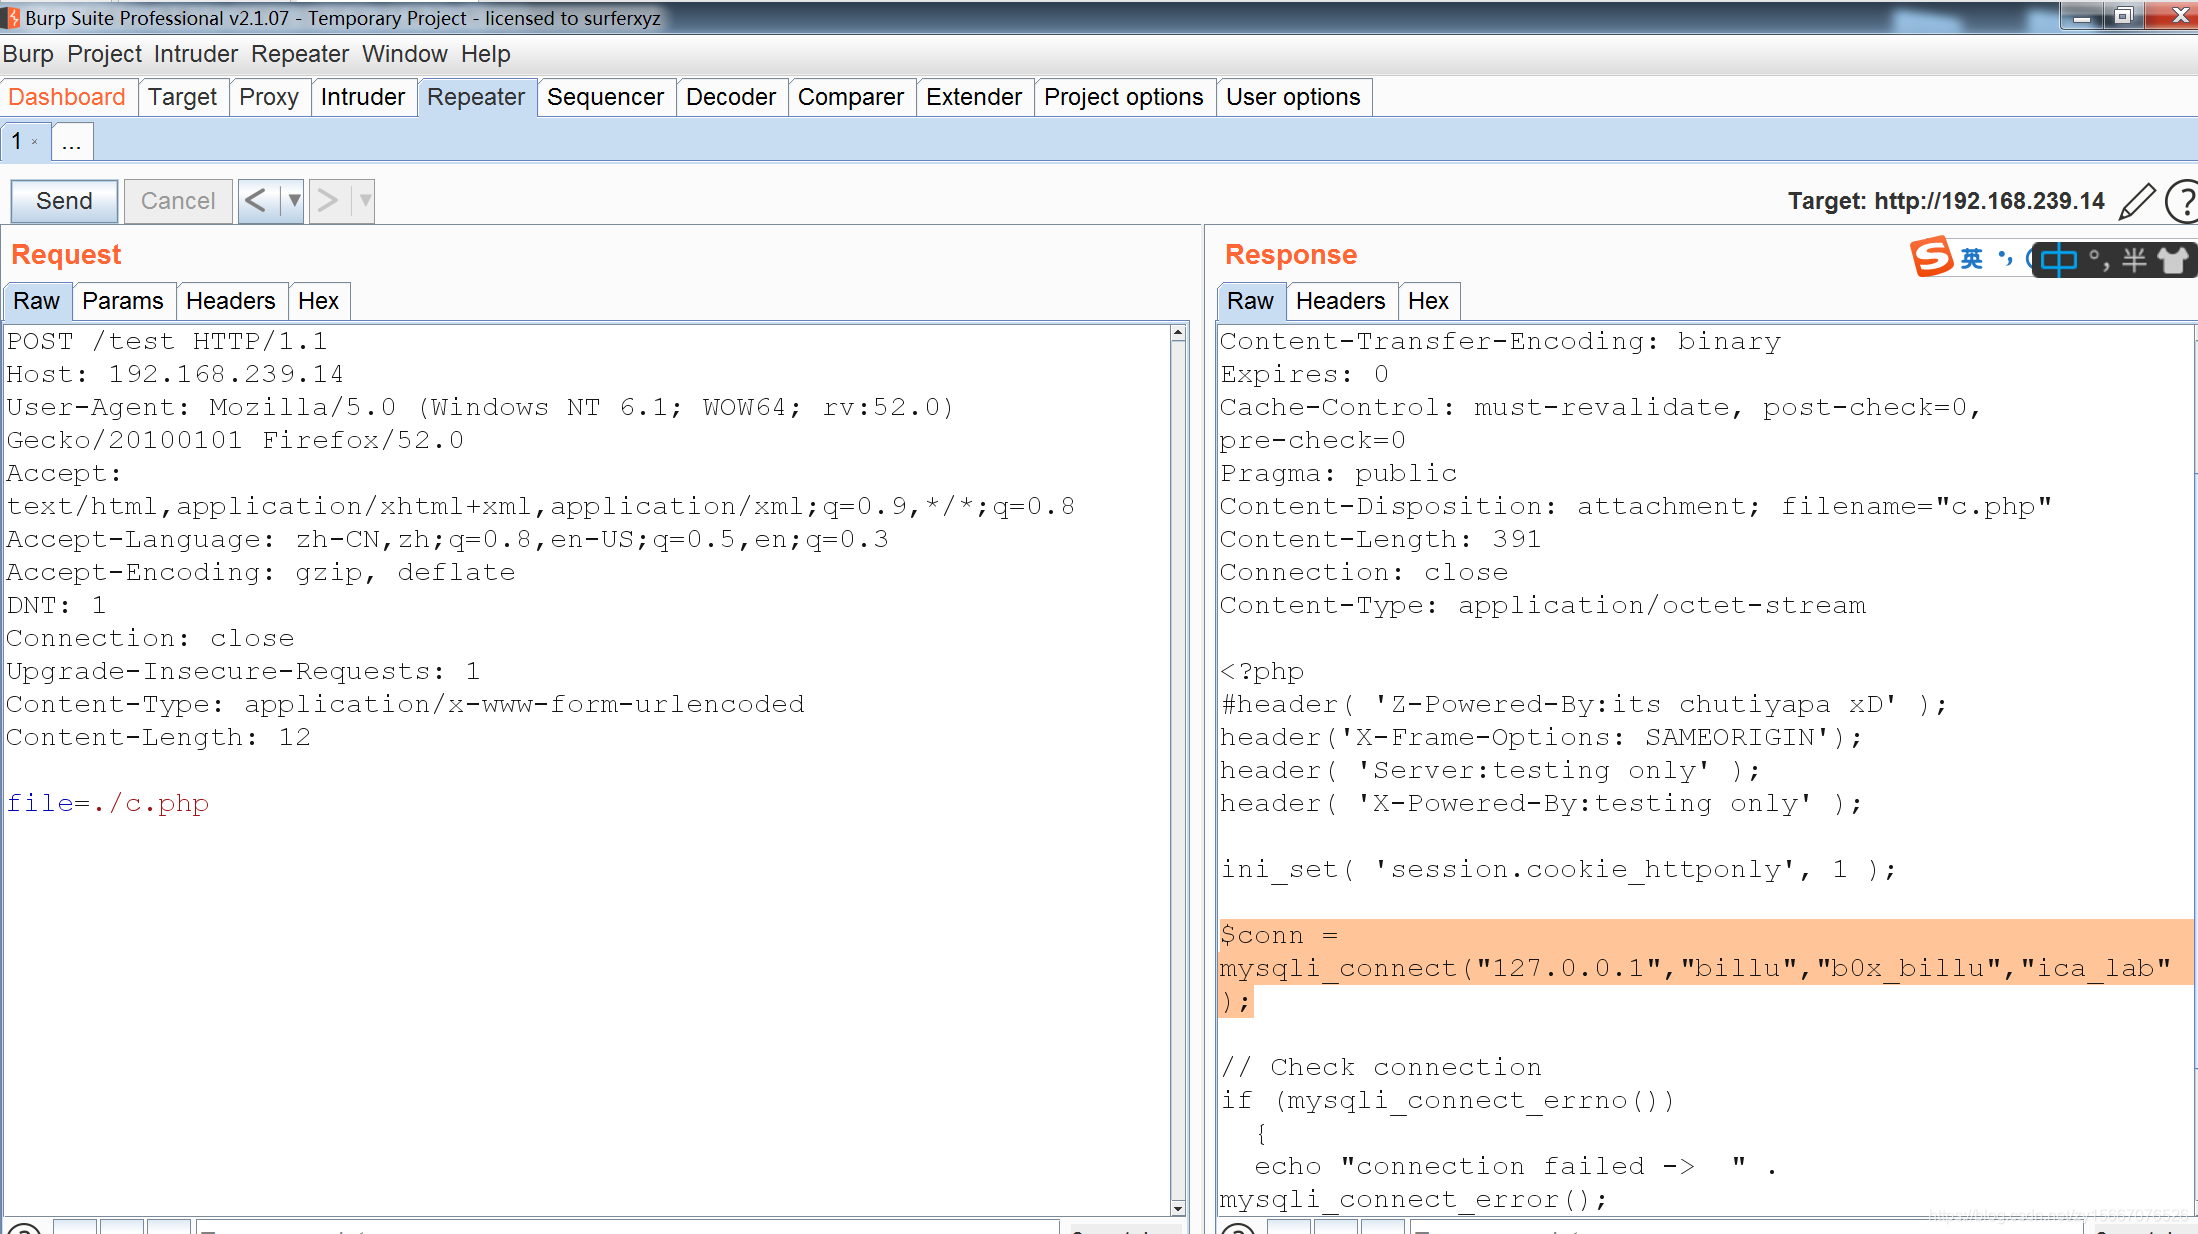Open the Project menu

104,54
